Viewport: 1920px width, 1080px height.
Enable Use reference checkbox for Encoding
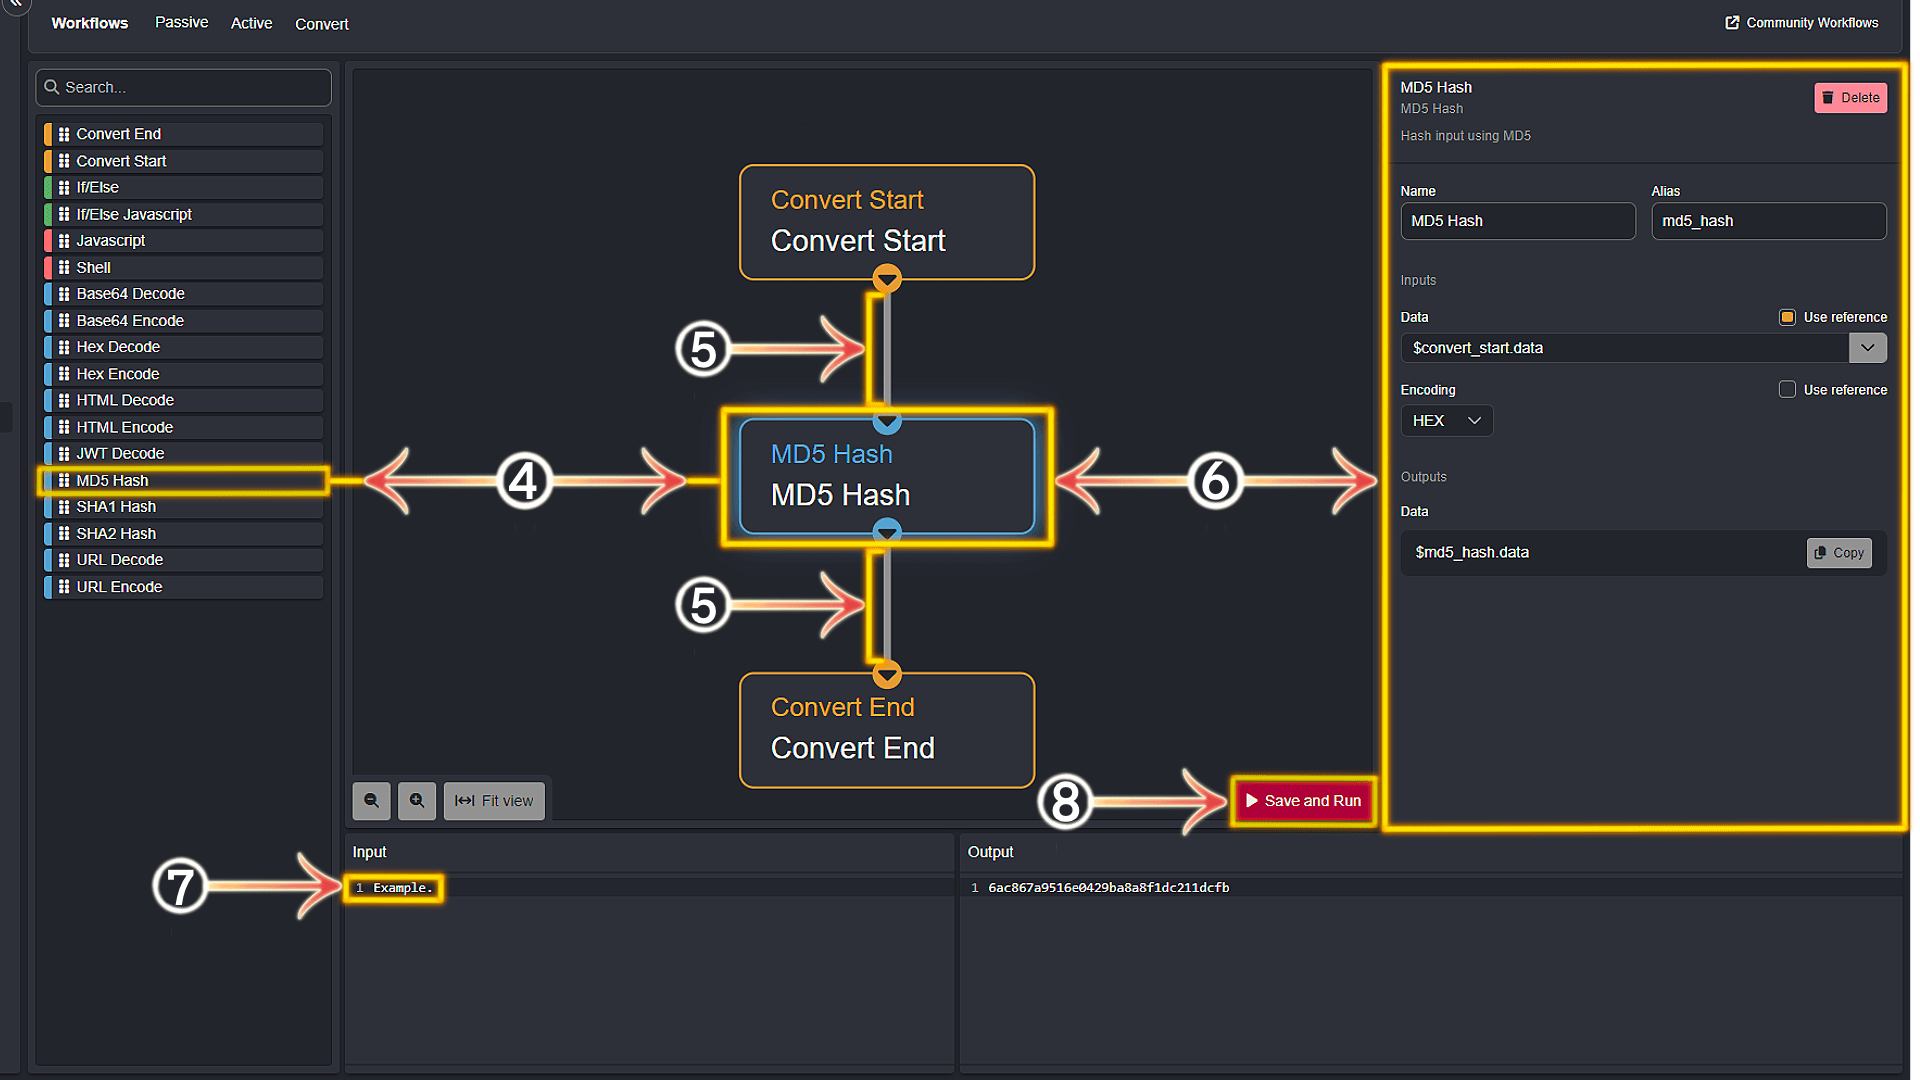(1787, 390)
